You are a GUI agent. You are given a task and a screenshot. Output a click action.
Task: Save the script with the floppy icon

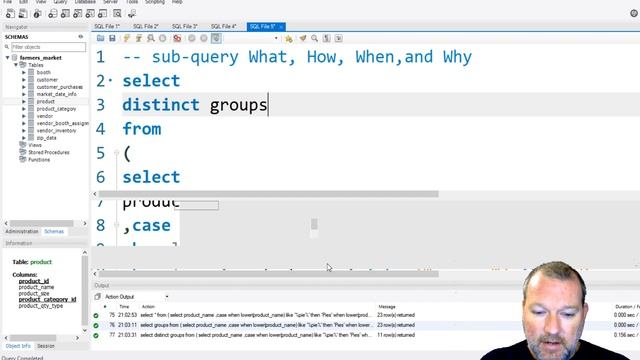tap(112, 38)
